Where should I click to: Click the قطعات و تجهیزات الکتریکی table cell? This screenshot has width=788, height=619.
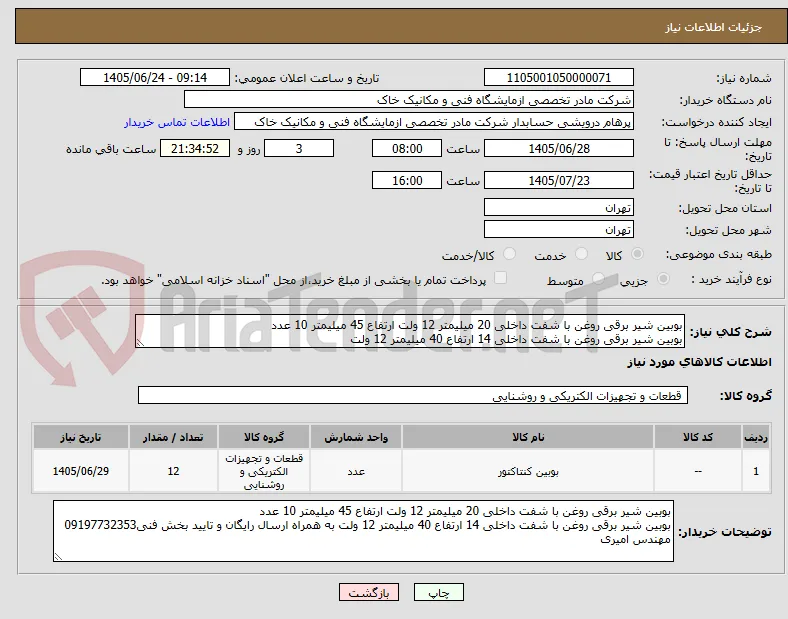[x=264, y=471]
